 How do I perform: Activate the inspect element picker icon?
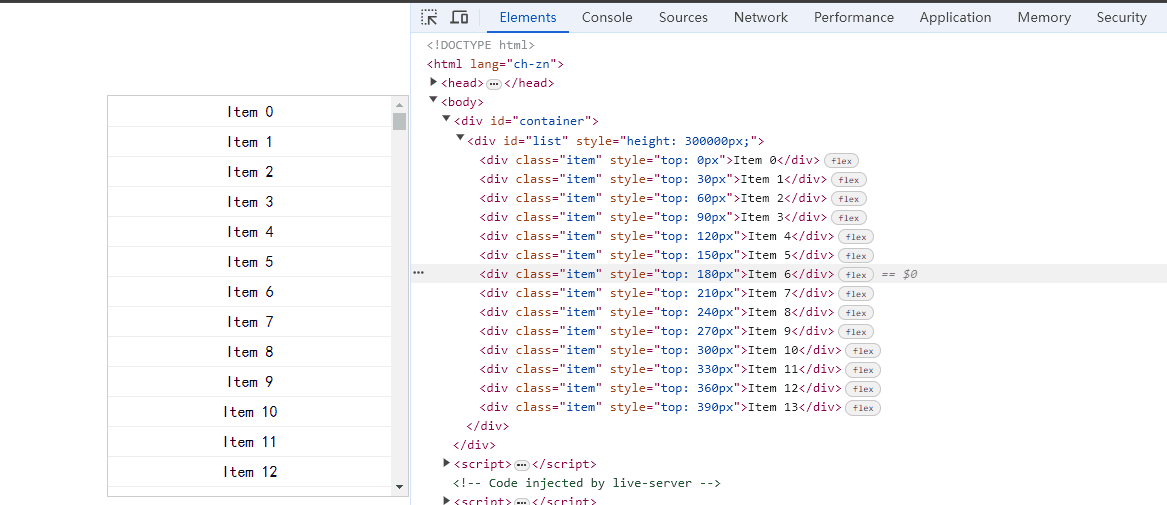(429, 17)
